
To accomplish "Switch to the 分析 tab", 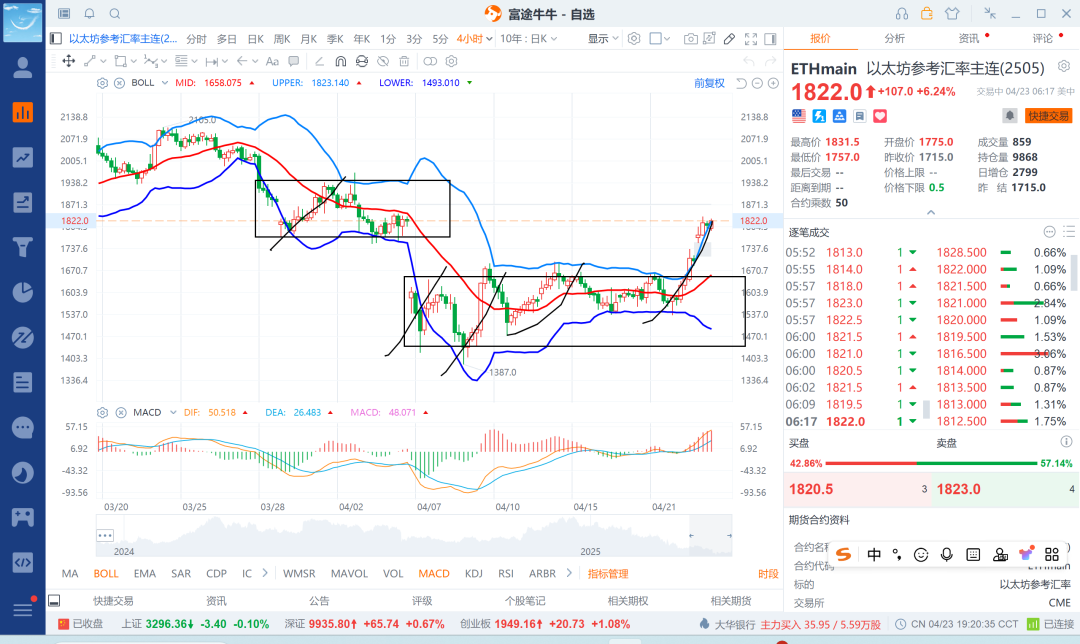I will click(894, 39).
